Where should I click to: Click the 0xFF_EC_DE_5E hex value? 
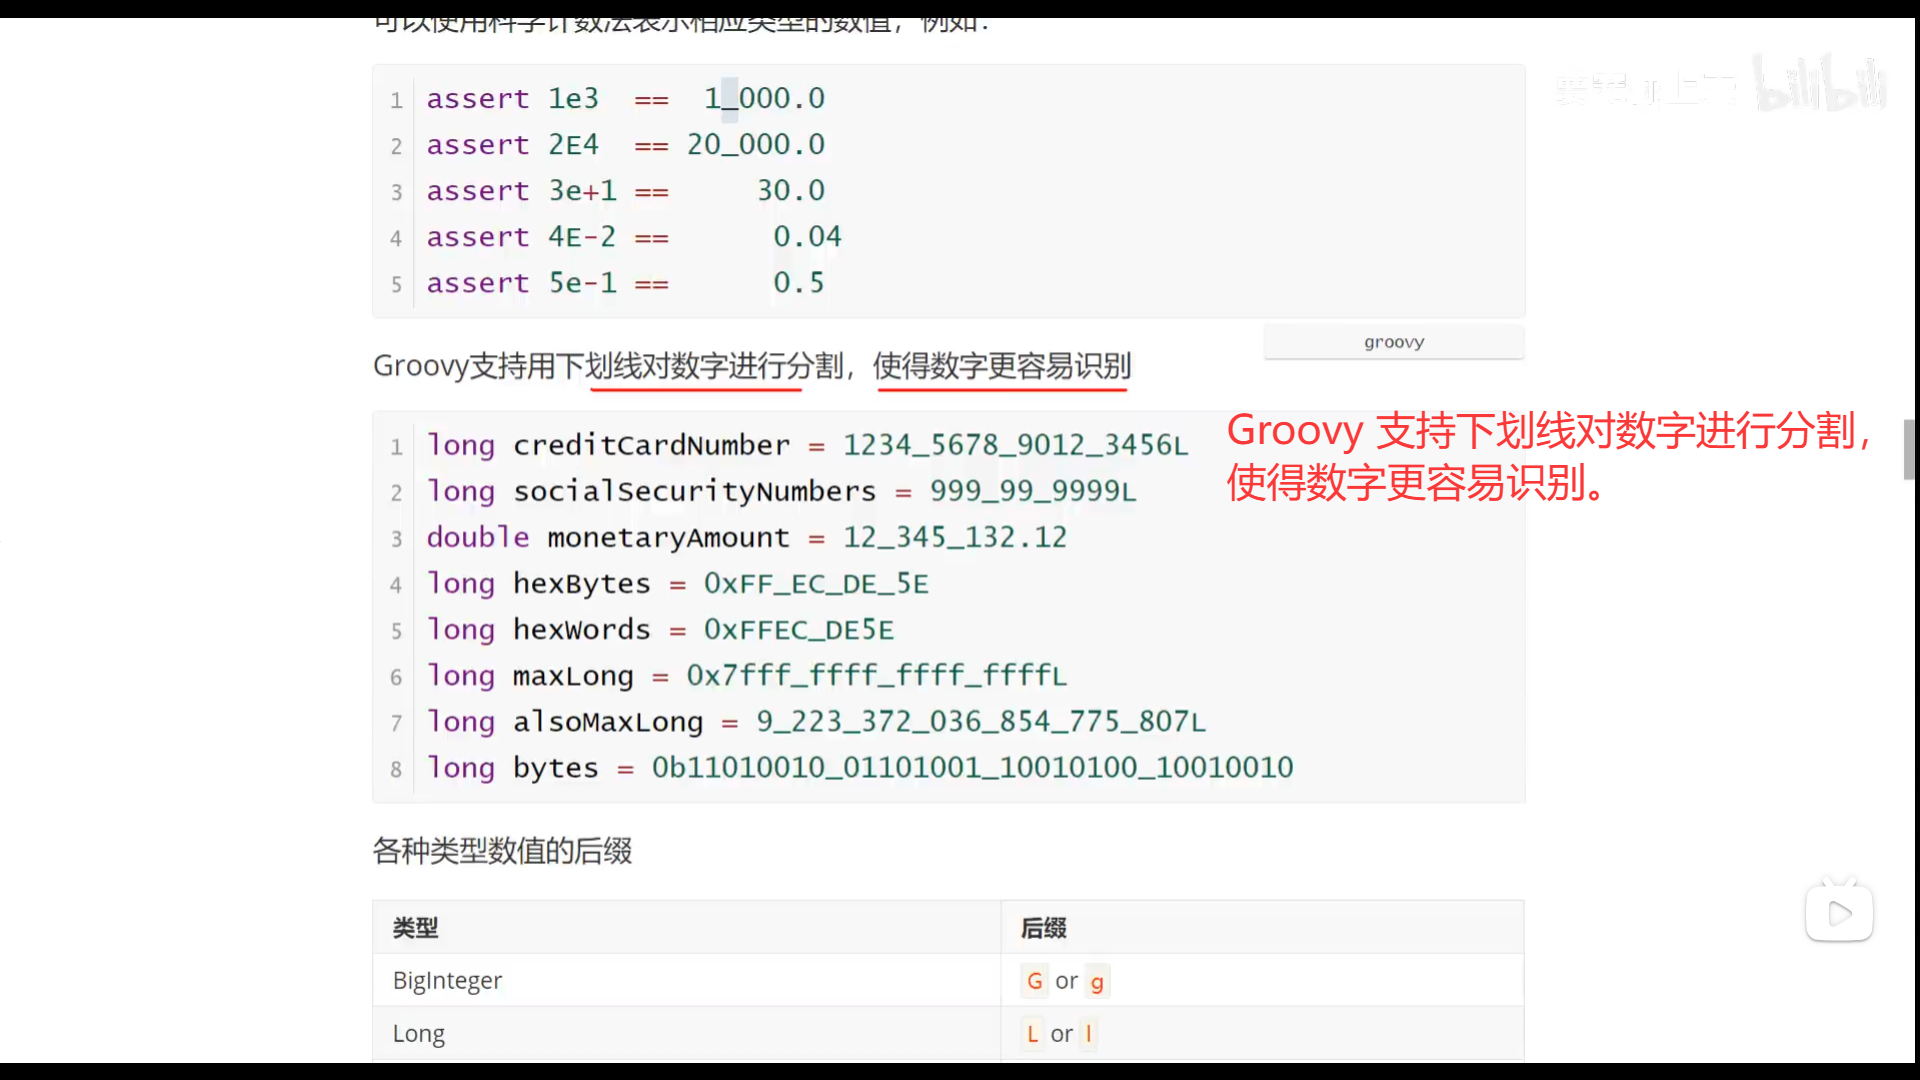pyautogui.click(x=816, y=583)
